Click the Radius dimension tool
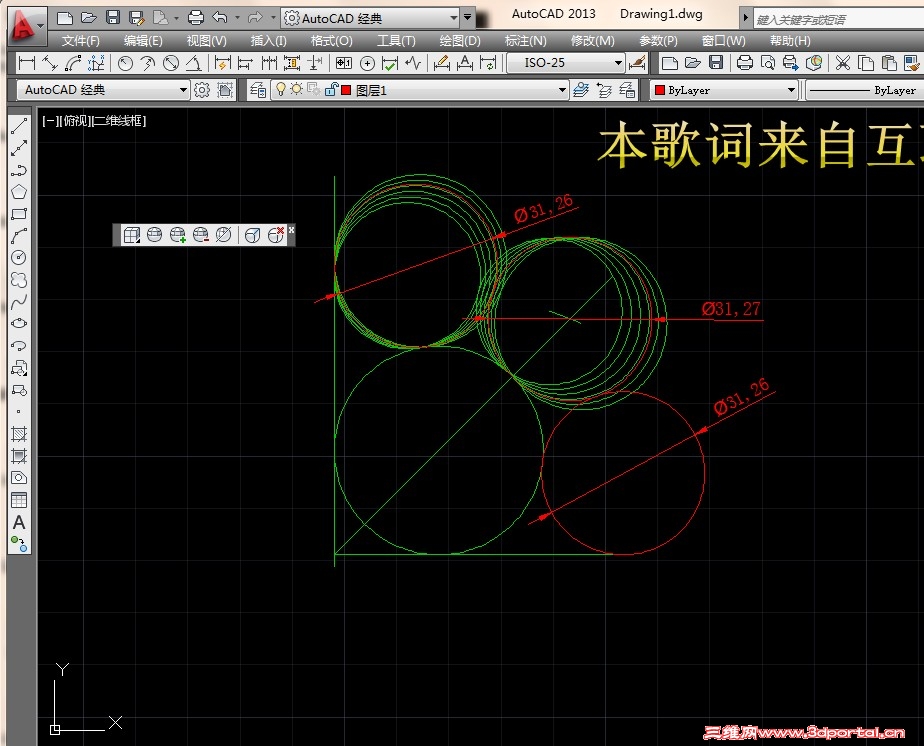 [x=125, y=62]
